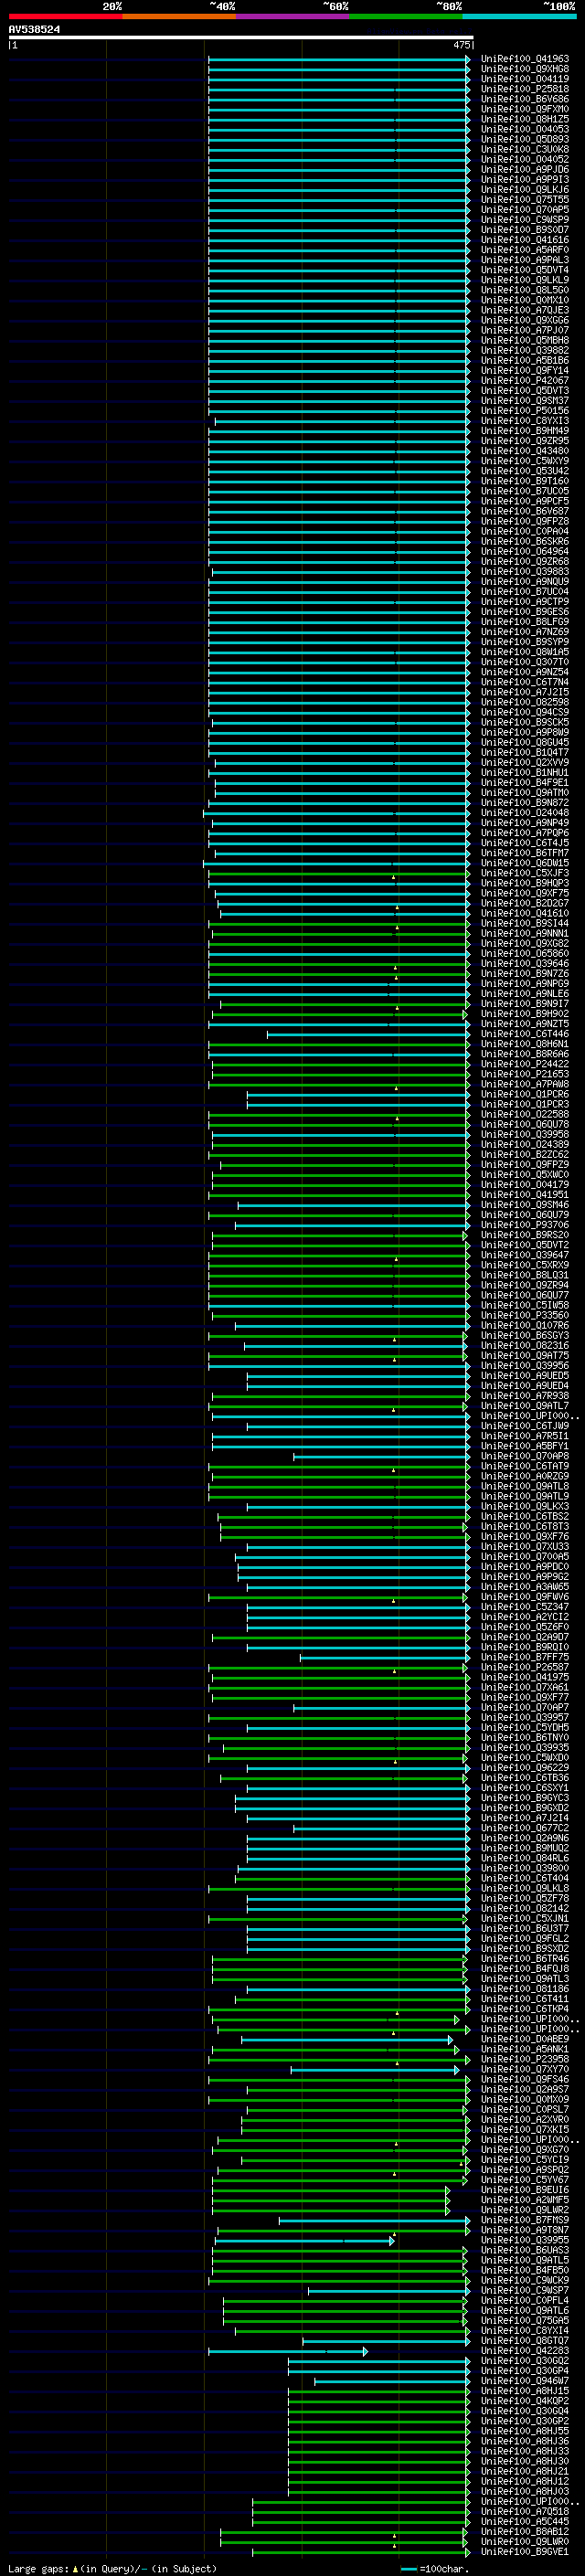Select UniRef100_B7FMS9 label
585x2576 pixels.
[524, 2220]
